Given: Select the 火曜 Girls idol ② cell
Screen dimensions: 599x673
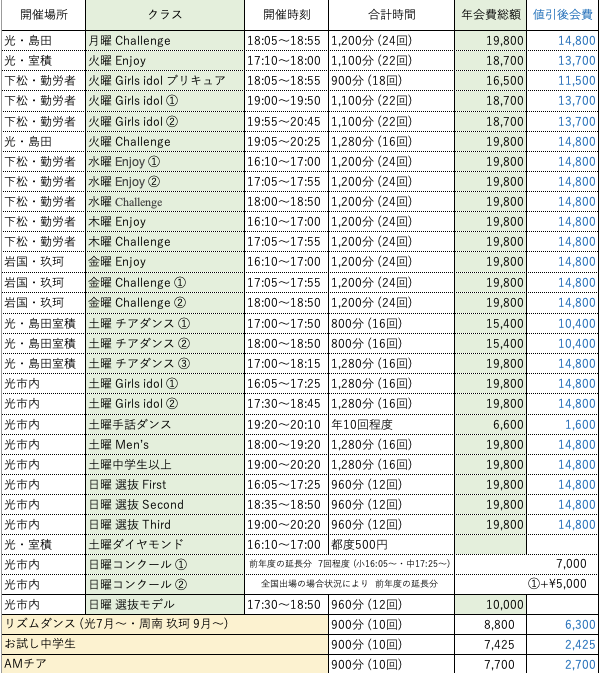Looking at the screenshot, I should 165,121.
